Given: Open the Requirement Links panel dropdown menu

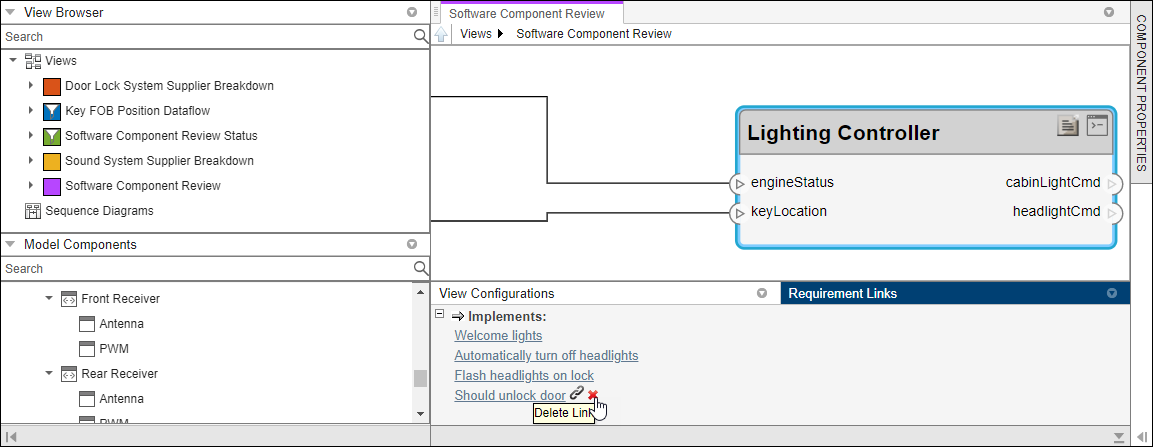Looking at the screenshot, I should coord(1111,293).
